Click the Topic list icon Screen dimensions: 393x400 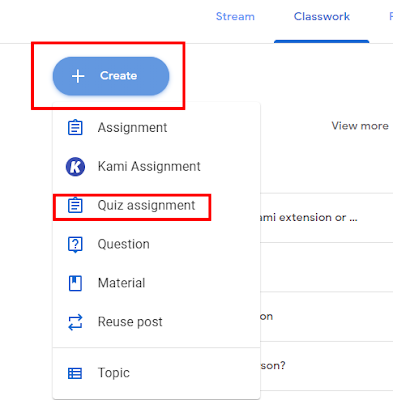point(75,373)
